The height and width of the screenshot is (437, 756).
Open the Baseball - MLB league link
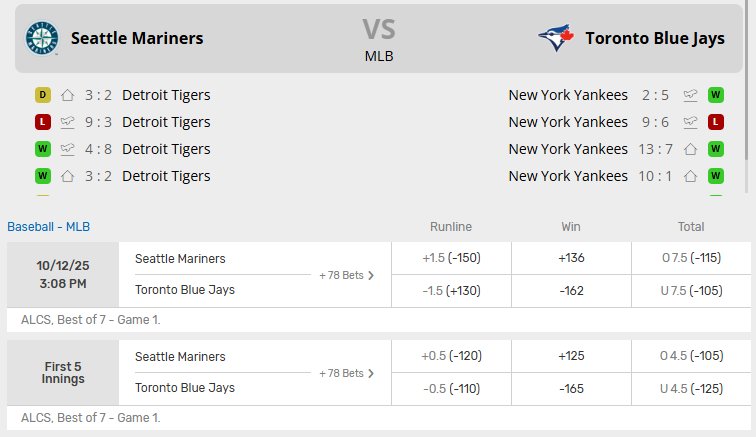[48, 227]
